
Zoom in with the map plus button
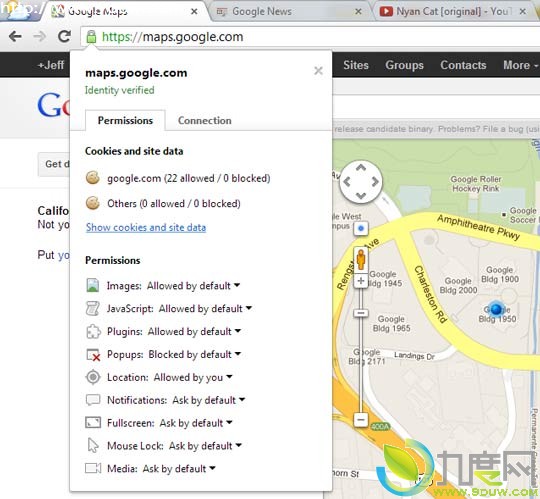pos(361,281)
